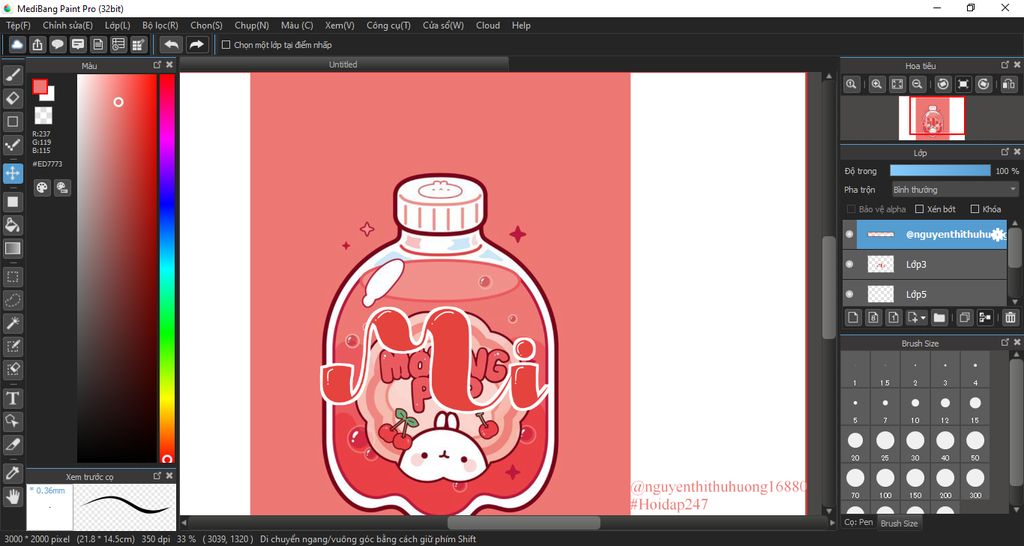Delete layer with the trash icon
This screenshot has height=546, width=1024.
coord(1010,318)
